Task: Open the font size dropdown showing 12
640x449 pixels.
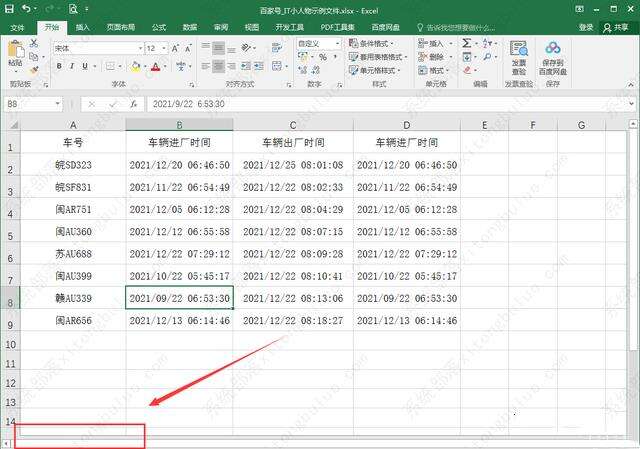Action: point(164,49)
